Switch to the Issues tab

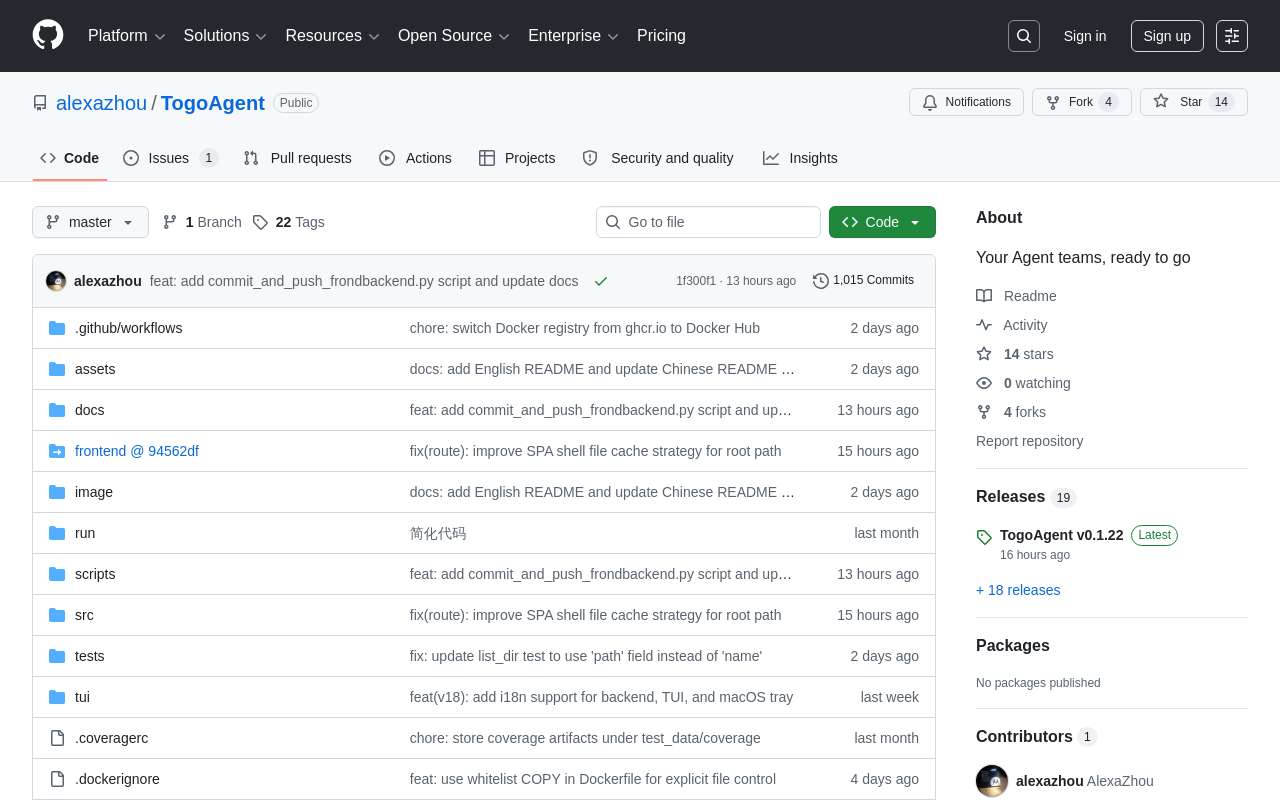[169, 158]
